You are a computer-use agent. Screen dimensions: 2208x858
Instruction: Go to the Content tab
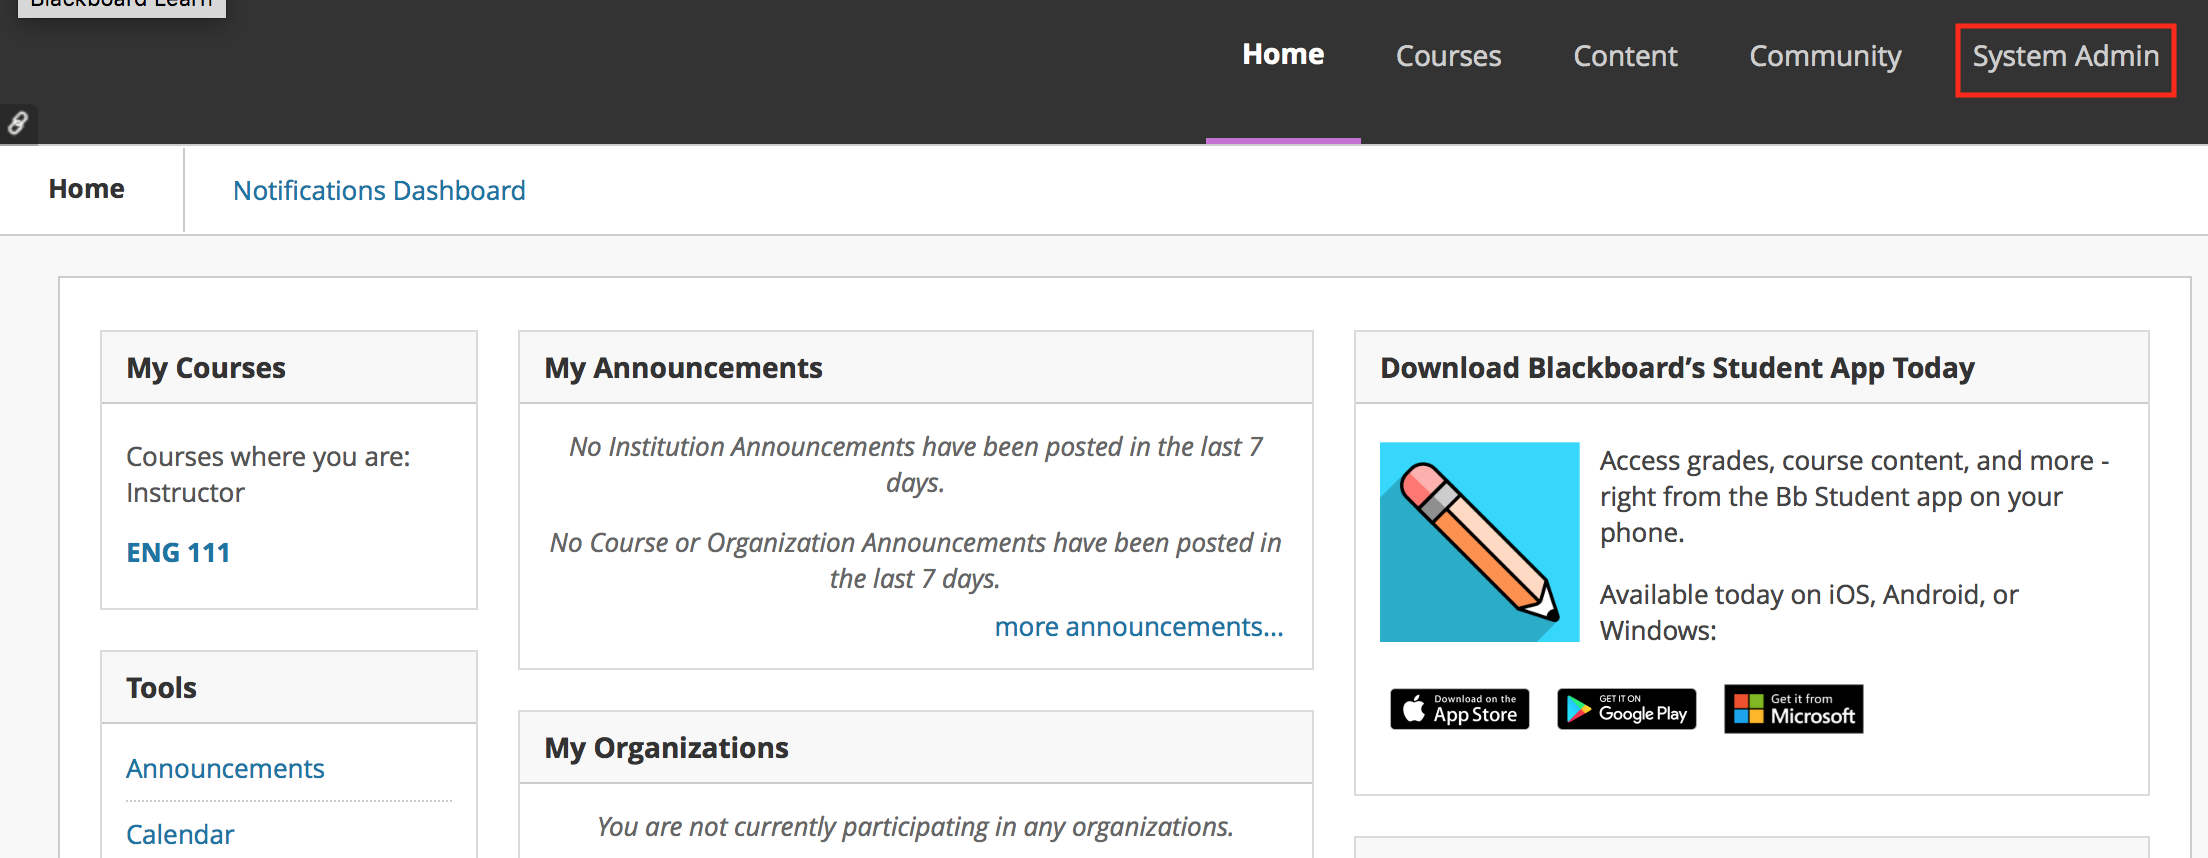(1625, 57)
